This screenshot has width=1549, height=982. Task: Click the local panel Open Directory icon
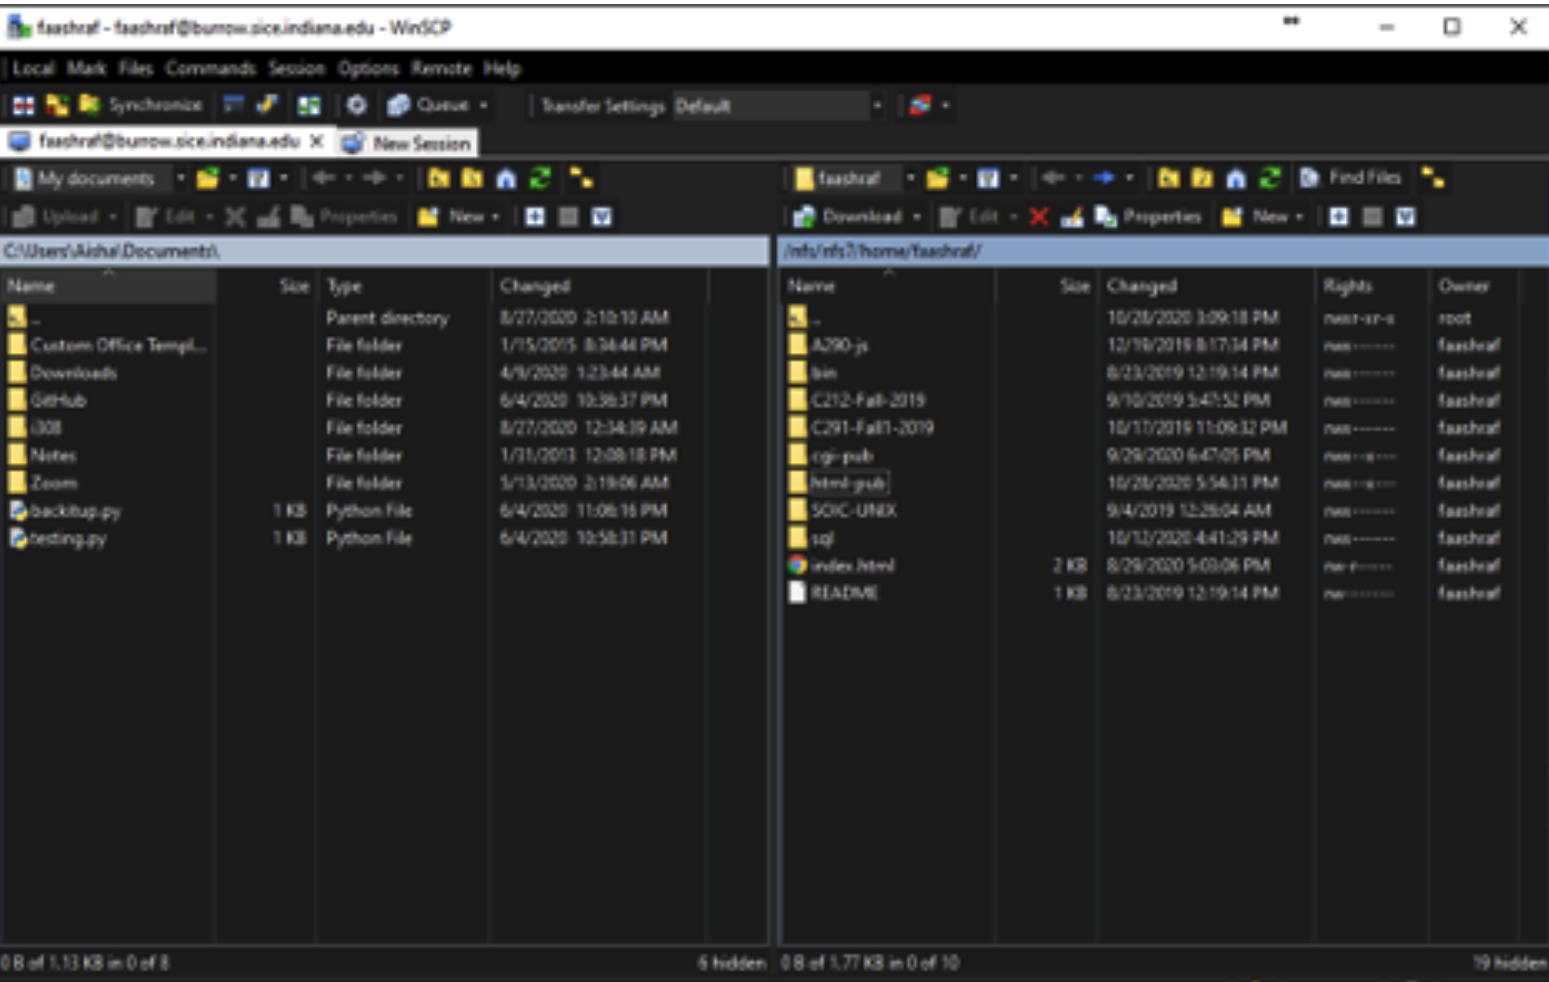(207, 179)
